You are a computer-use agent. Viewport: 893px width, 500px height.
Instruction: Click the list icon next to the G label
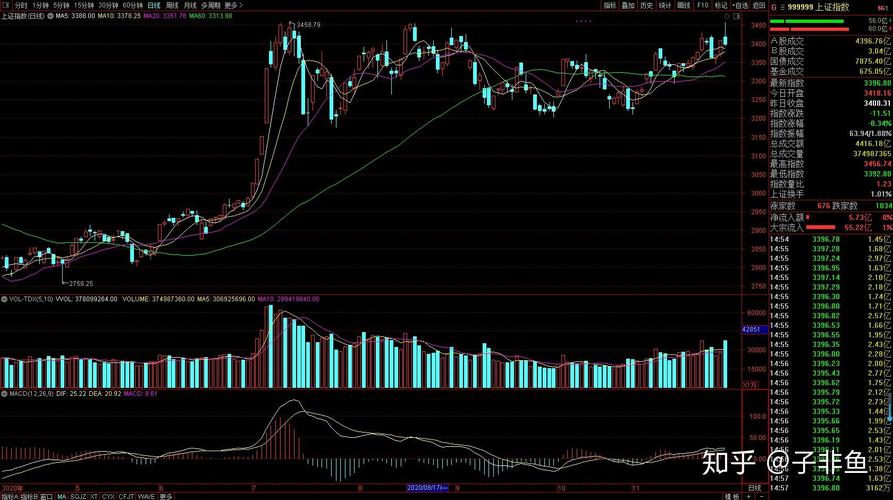coord(781,7)
